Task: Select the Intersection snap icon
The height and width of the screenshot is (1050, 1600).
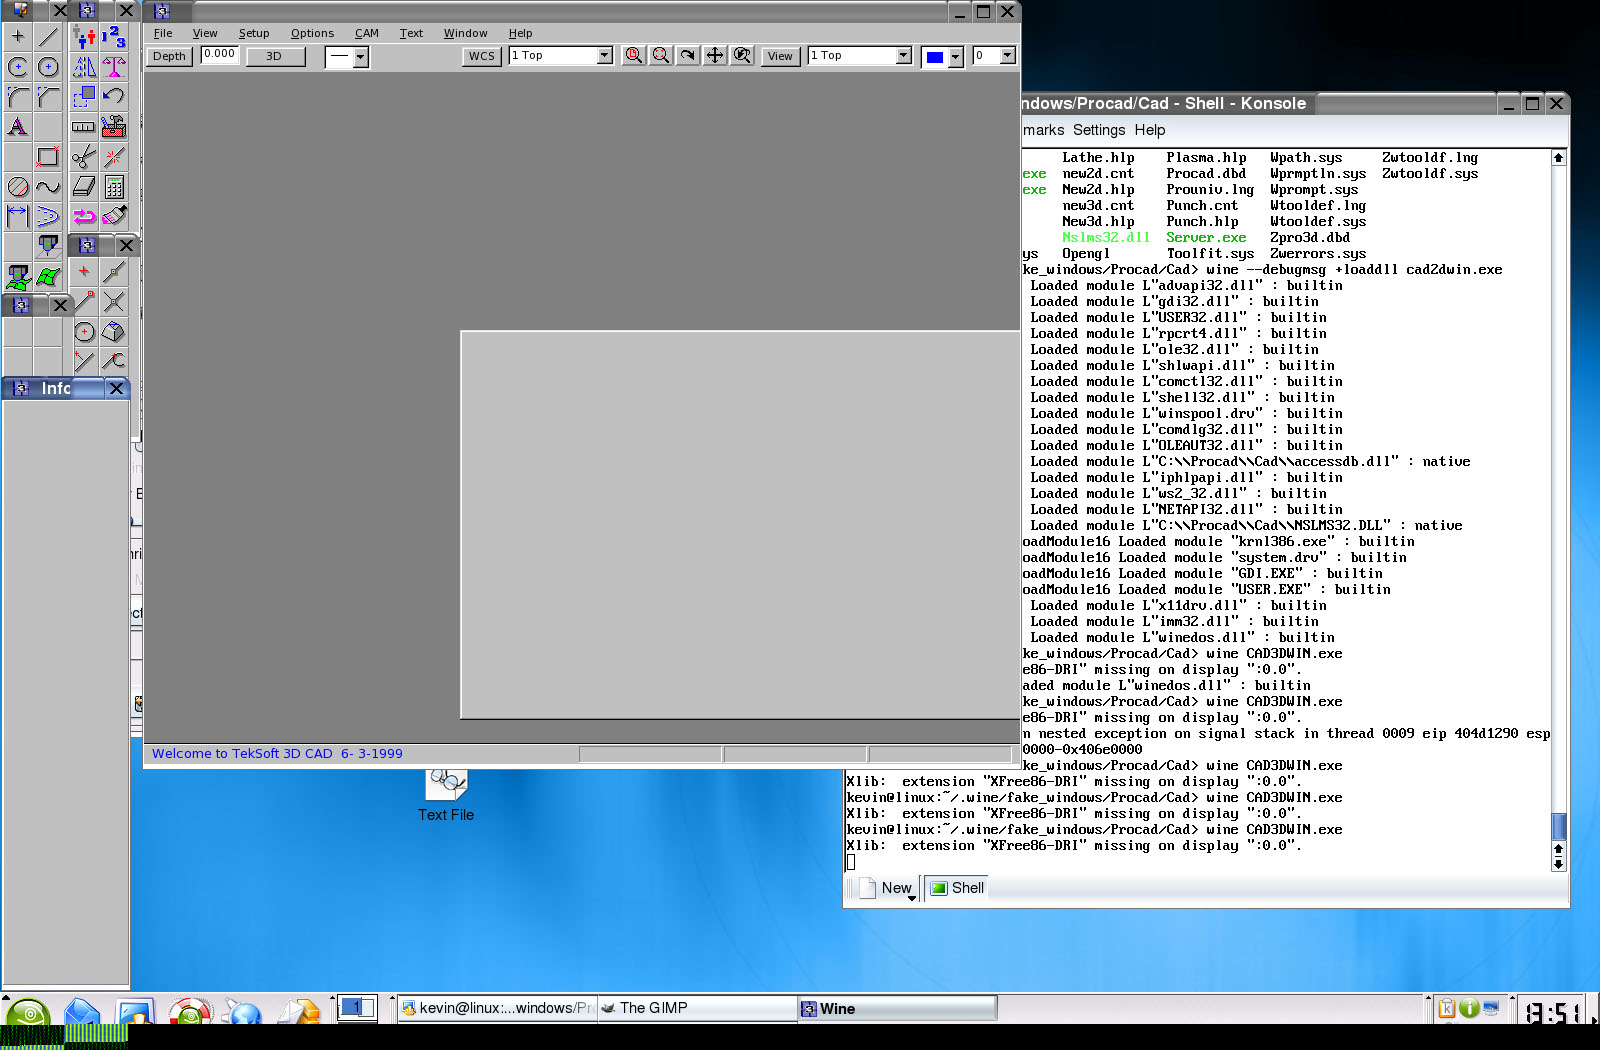Action: (114, 301)
